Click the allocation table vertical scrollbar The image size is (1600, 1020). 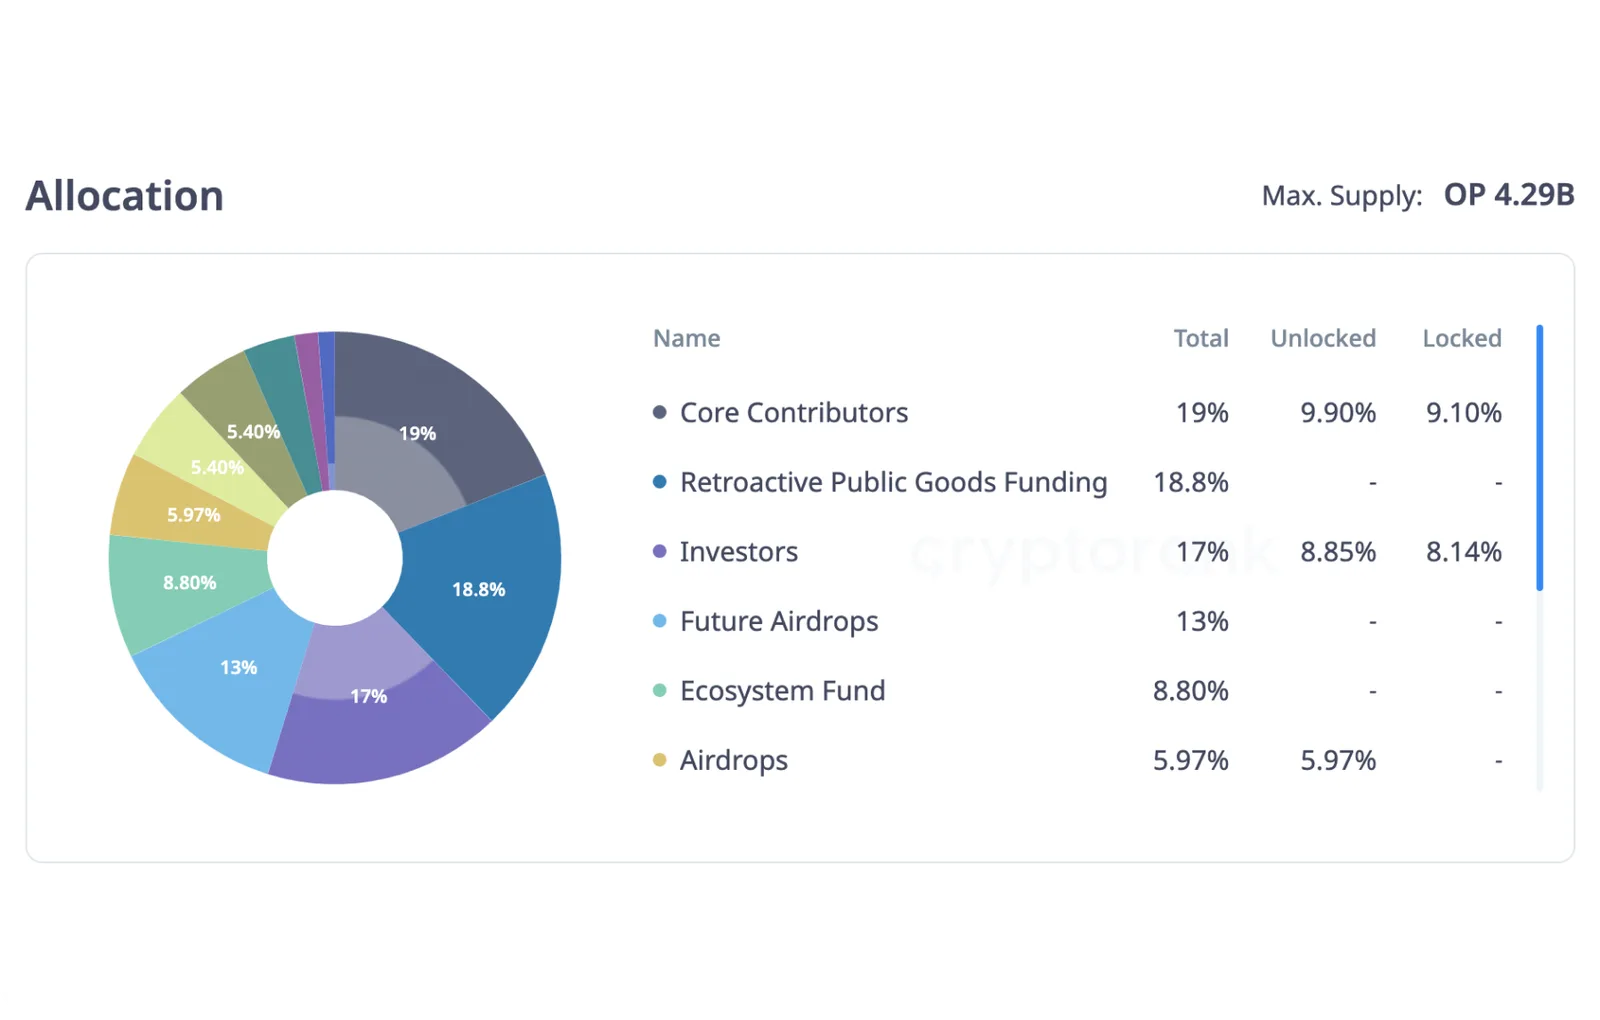1540,458
